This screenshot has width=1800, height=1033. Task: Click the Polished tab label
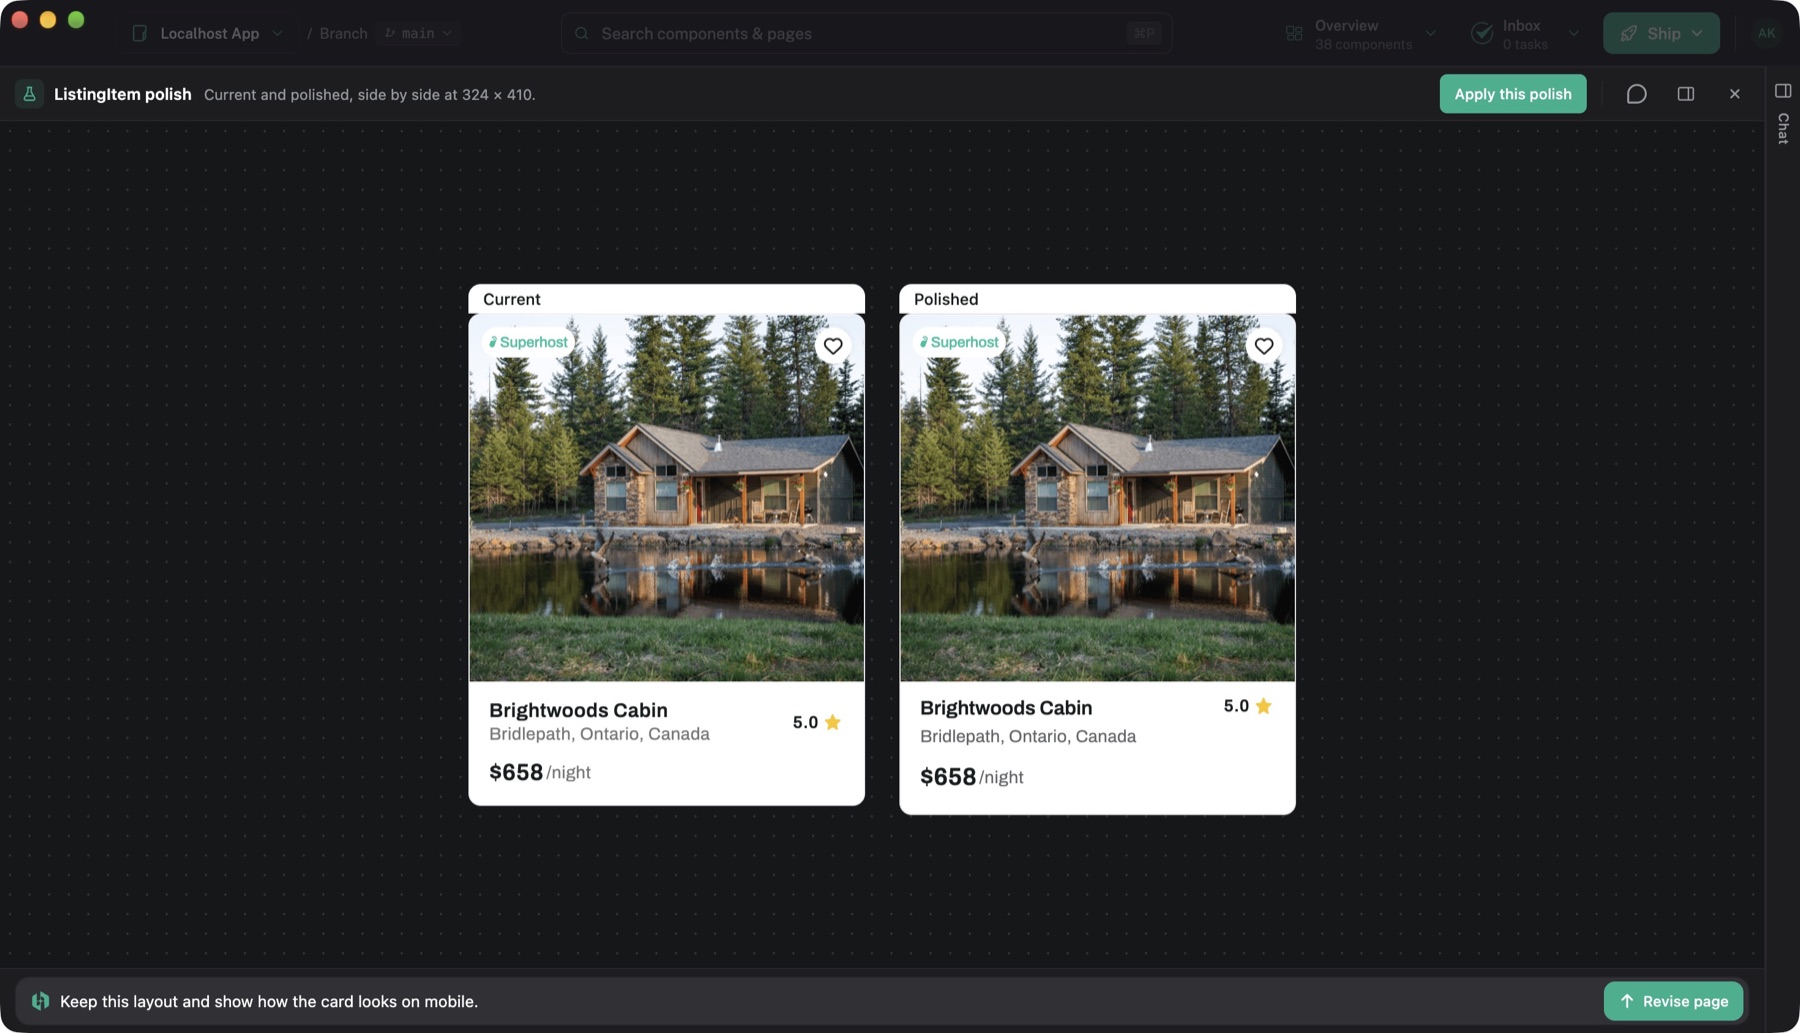pos(945,299)
